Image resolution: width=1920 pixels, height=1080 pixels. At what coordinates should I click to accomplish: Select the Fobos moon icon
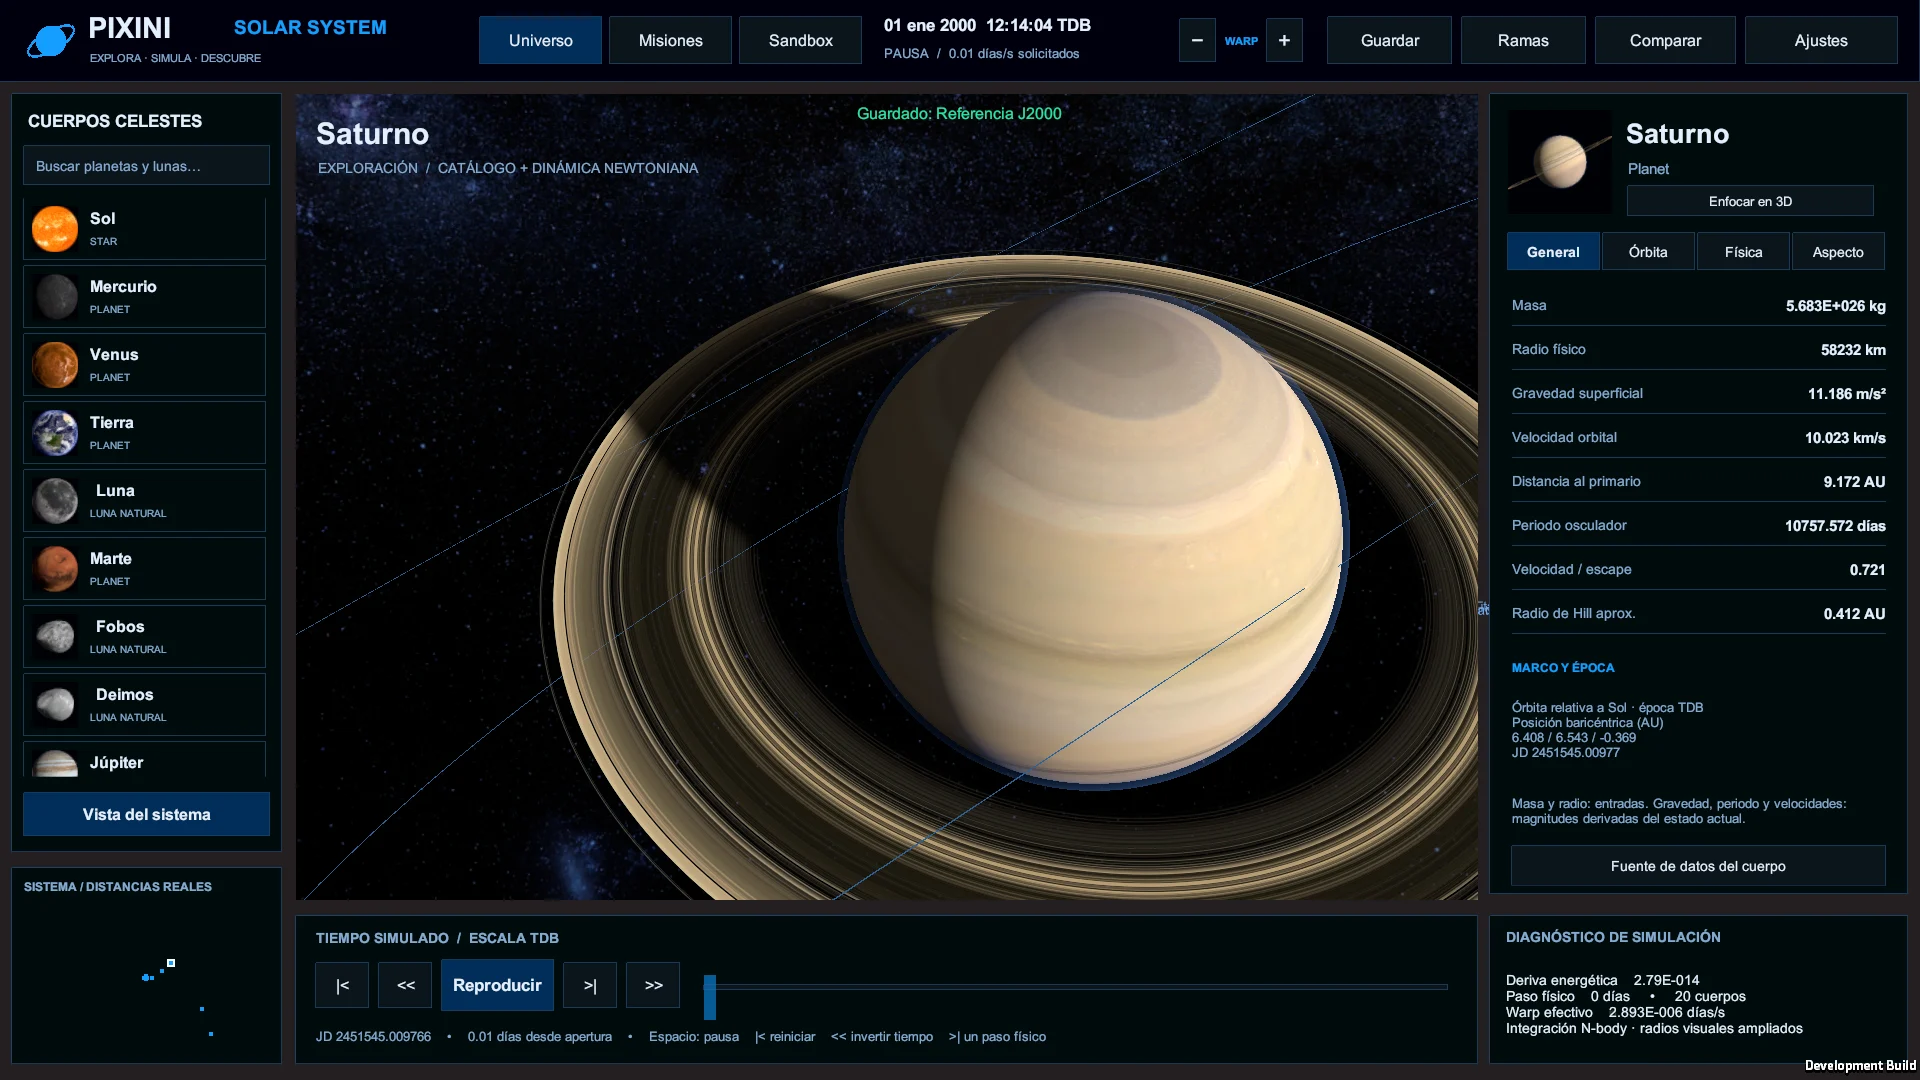[55, 637]
